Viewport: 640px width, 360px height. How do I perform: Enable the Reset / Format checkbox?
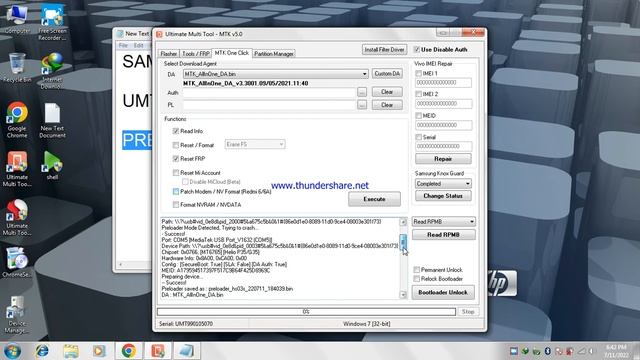click(176, 145)
